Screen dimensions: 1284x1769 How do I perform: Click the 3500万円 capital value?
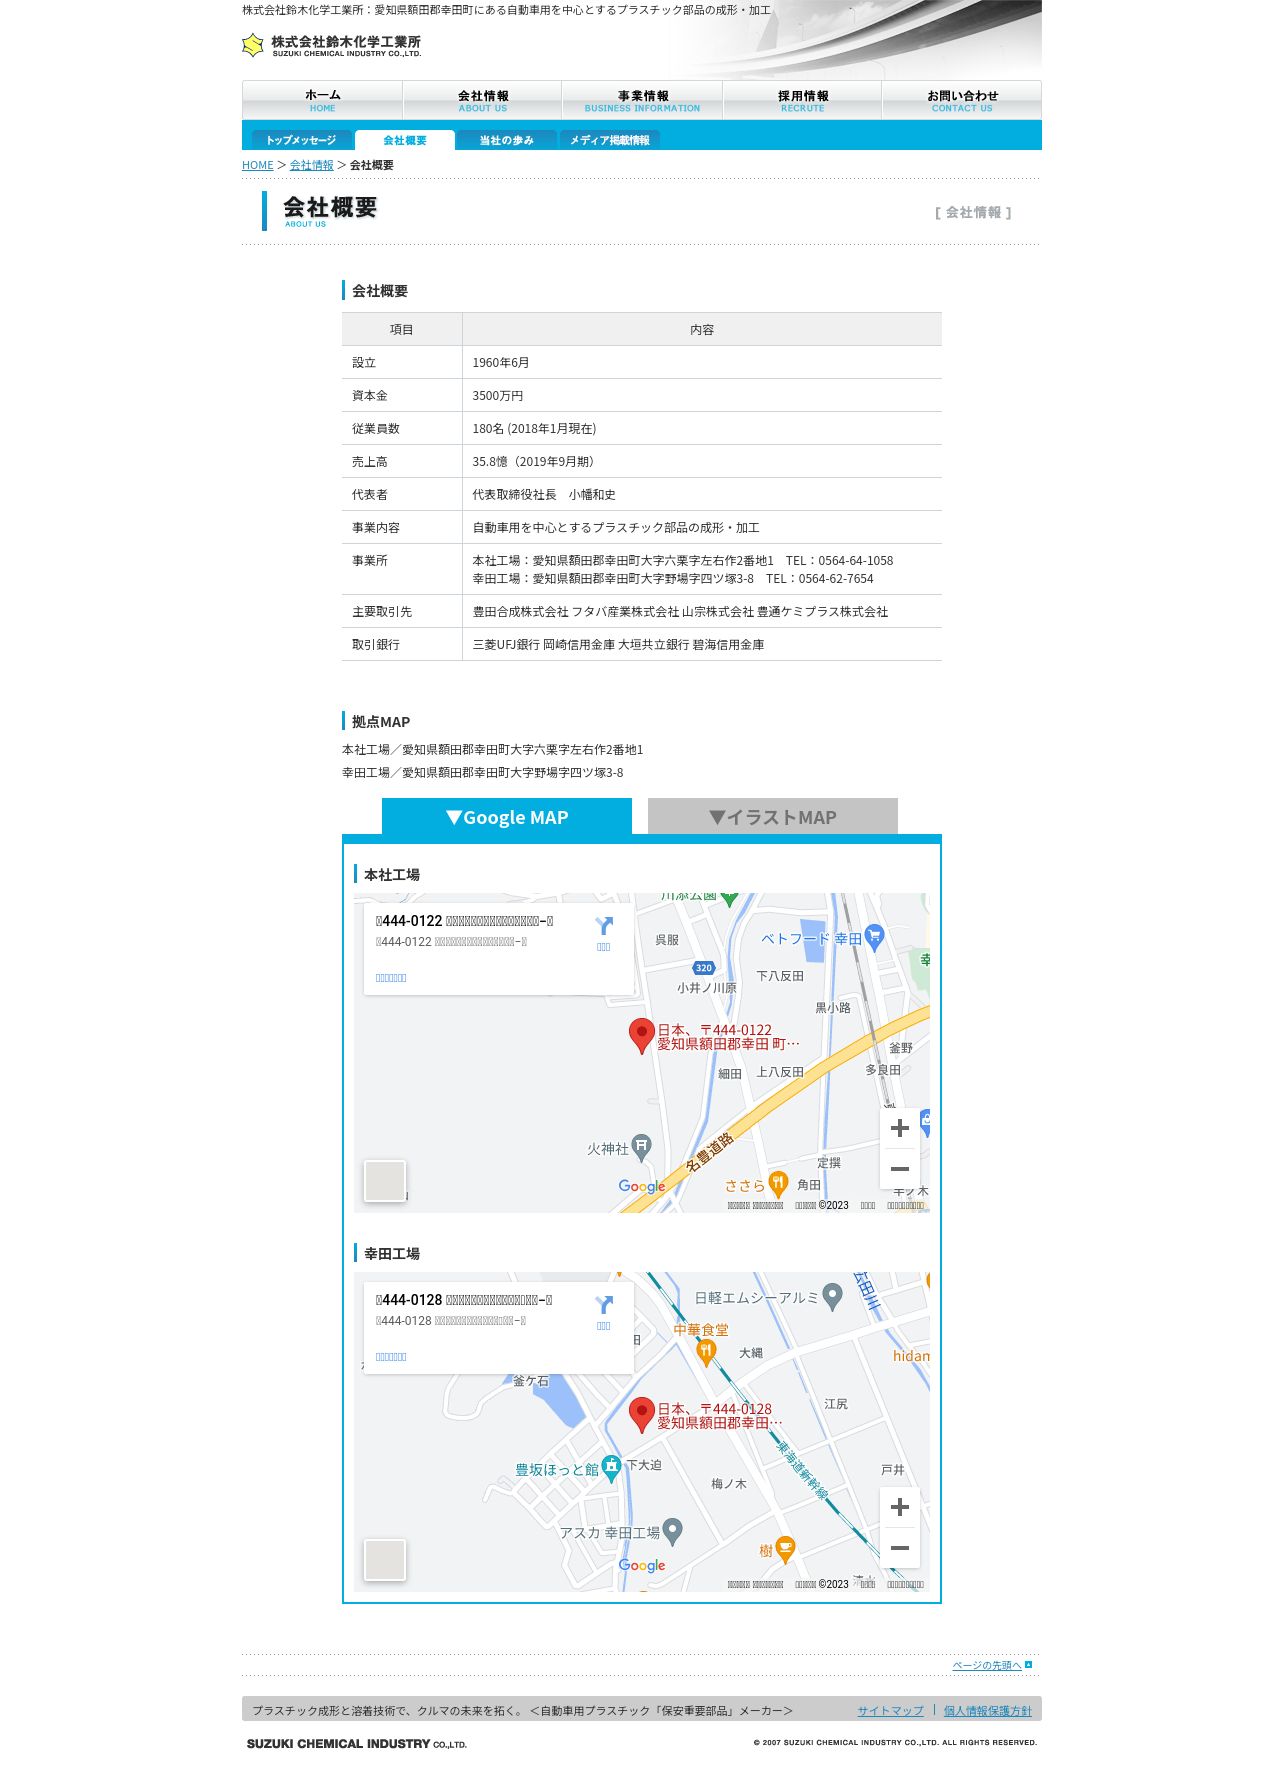click(498, 396)
